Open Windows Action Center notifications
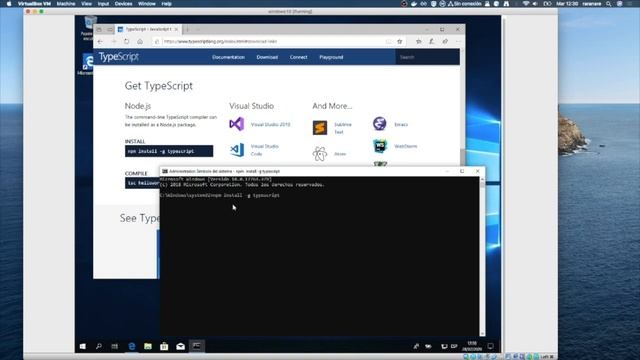Screen dimensions: 640x360 [491, 346]
